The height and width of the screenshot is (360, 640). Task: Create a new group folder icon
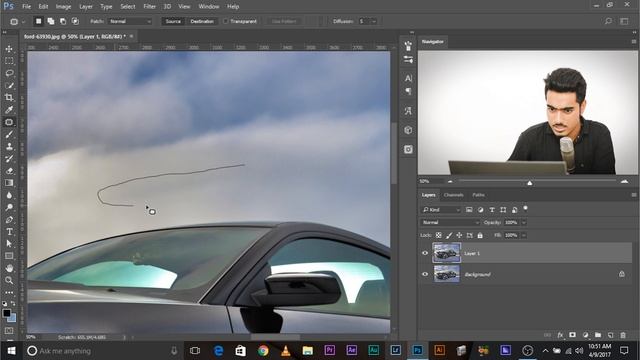click(x=598, y=335)
